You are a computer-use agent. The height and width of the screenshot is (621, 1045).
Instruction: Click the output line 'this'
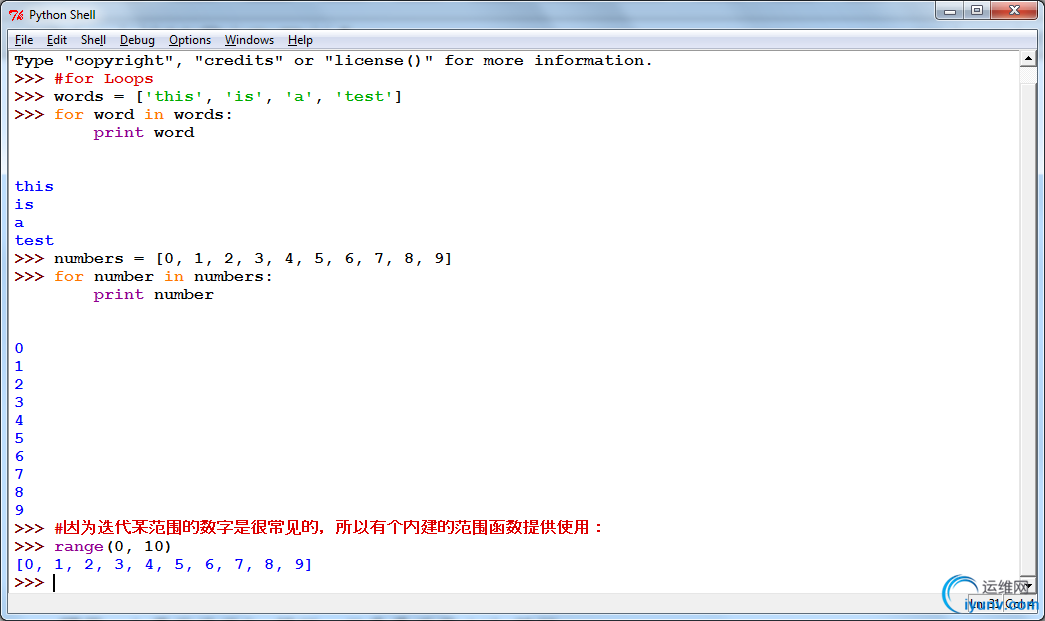pyautogui.click(x=34, y=187)
